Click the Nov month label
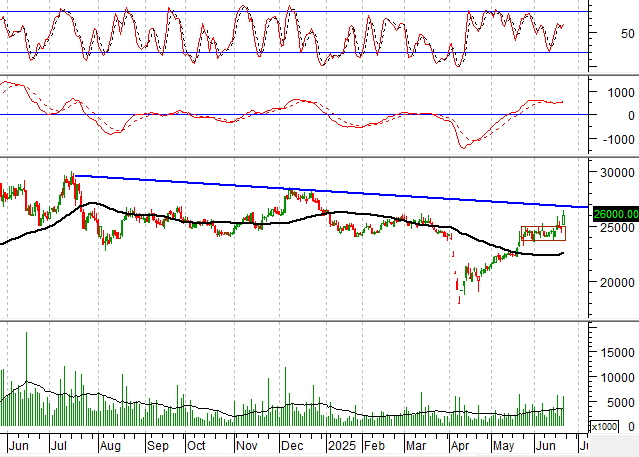The image size is (639, 457). click(x=246, y=444)
